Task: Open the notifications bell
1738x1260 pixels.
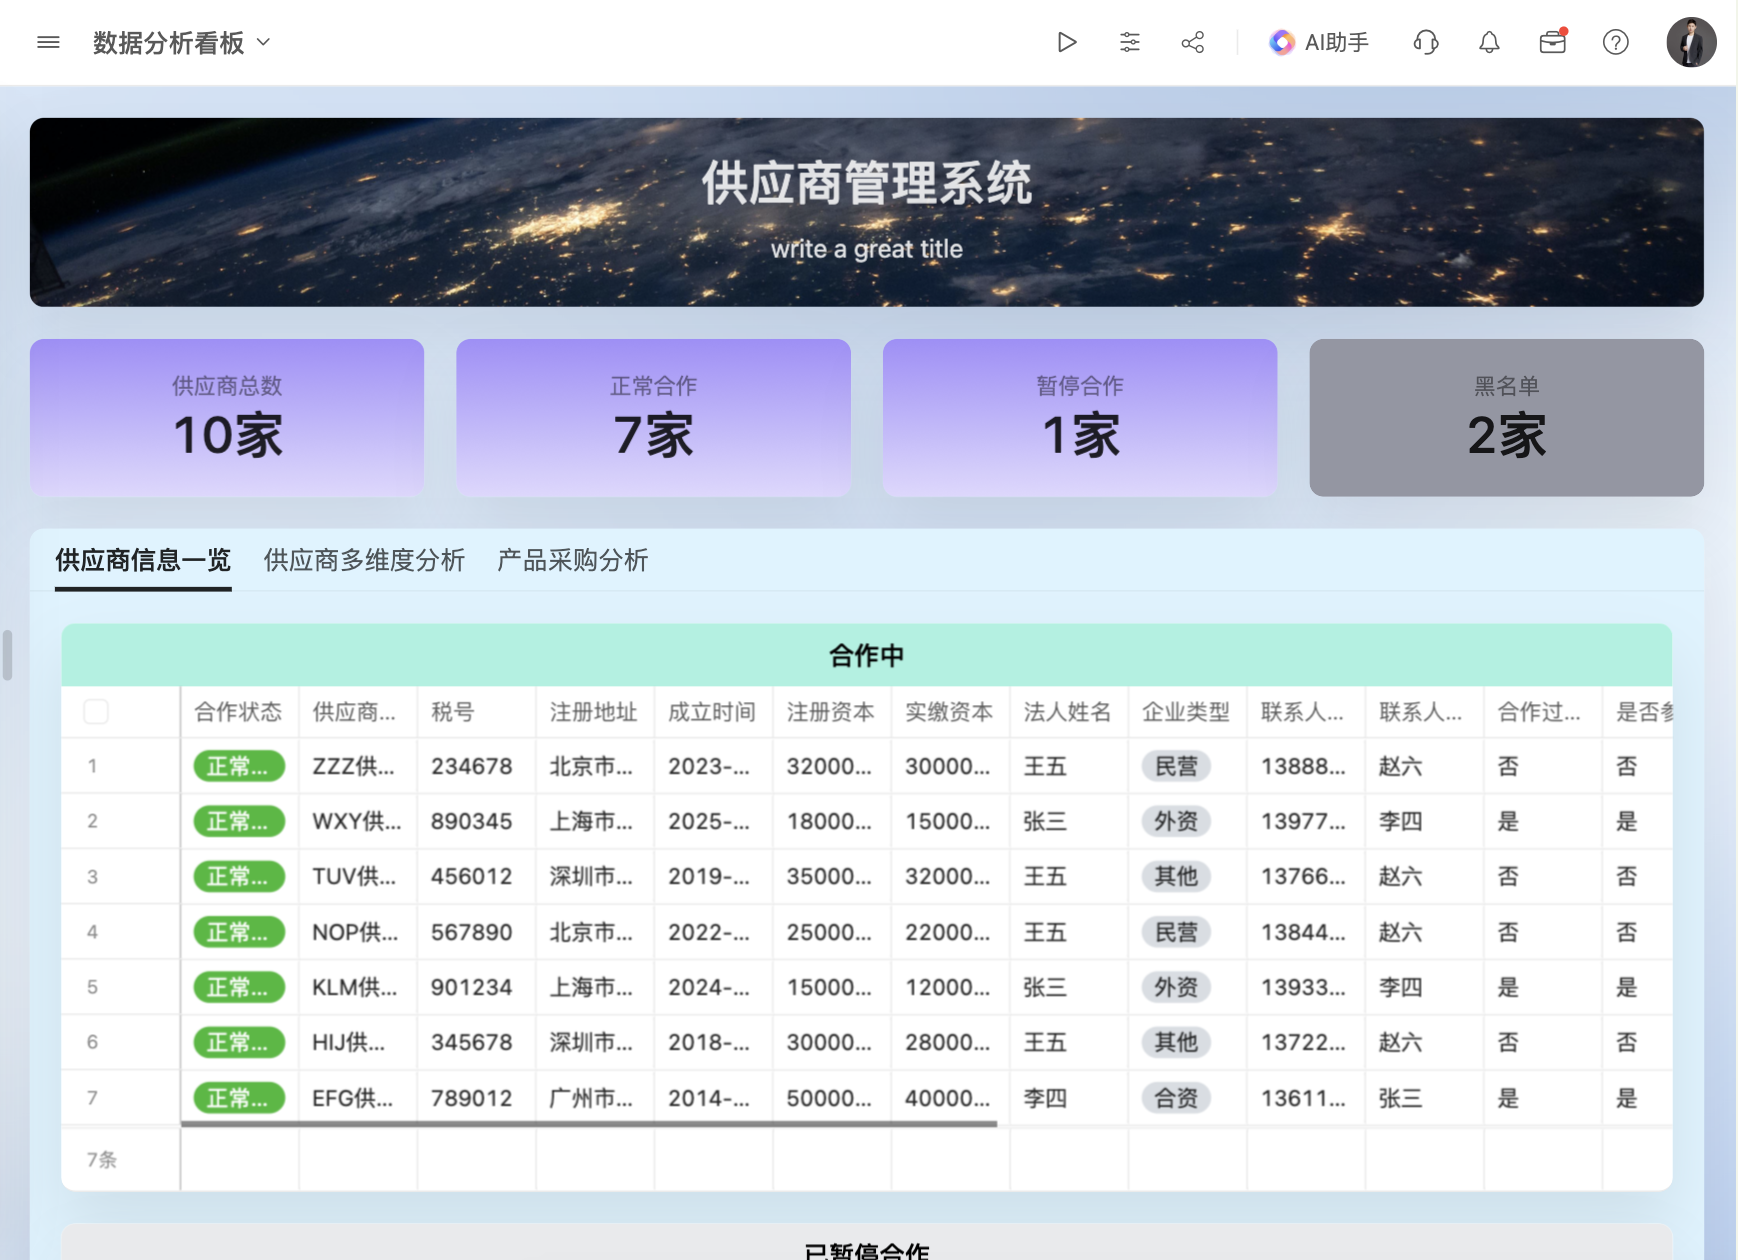Action: [1488, 42]
